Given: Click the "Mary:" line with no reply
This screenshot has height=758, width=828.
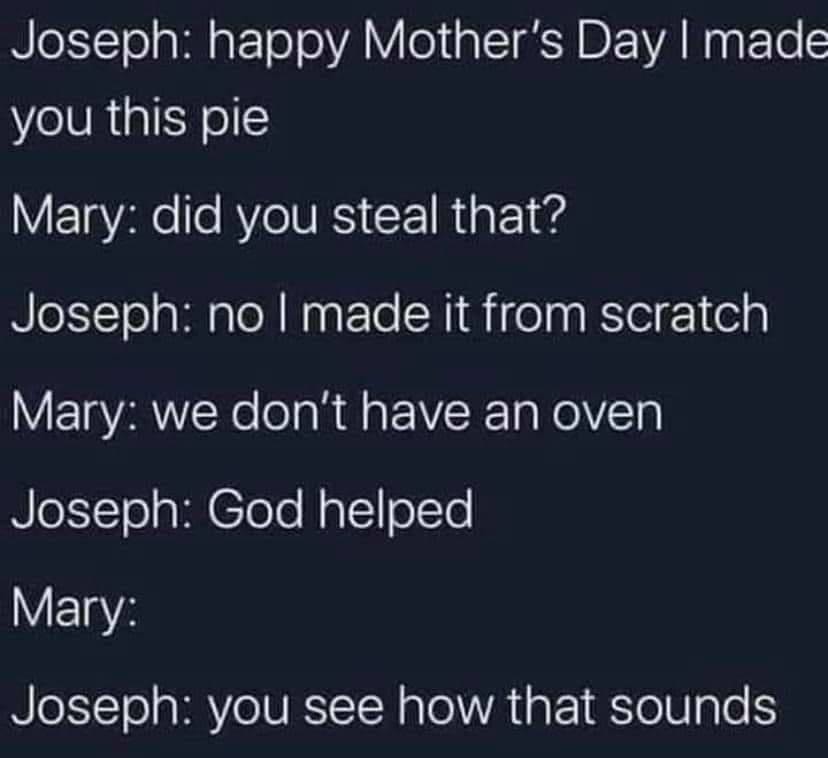Looking at the screenshot, I should click(68, 609).
